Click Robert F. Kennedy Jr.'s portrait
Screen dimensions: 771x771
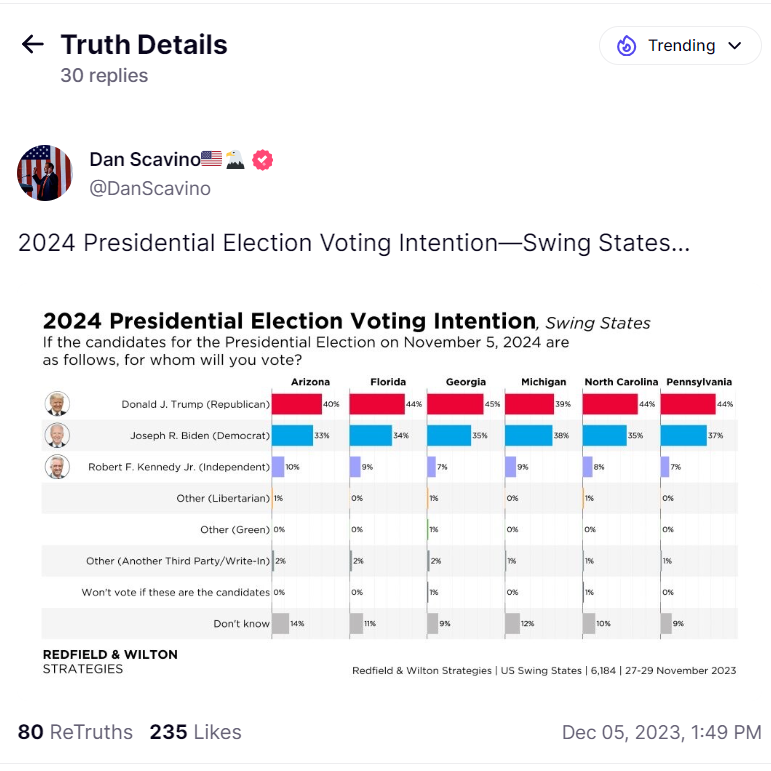[x=57, y=467]
